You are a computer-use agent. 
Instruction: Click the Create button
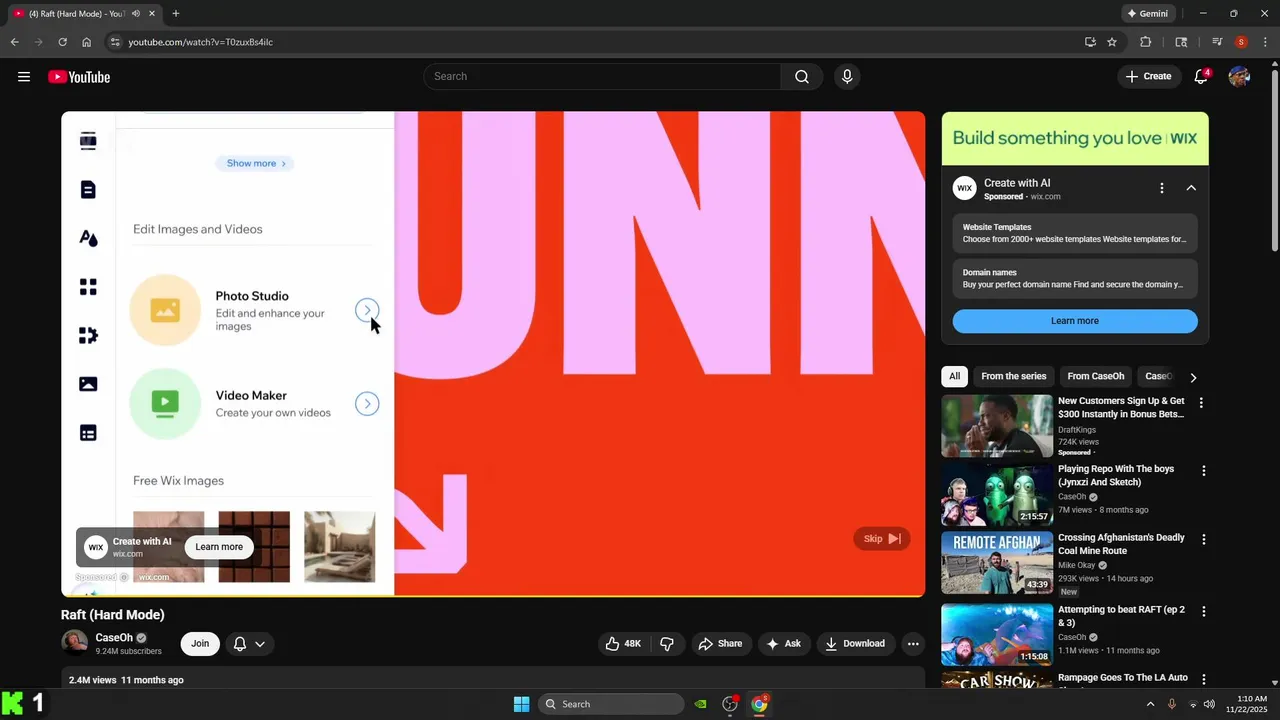1148,77
